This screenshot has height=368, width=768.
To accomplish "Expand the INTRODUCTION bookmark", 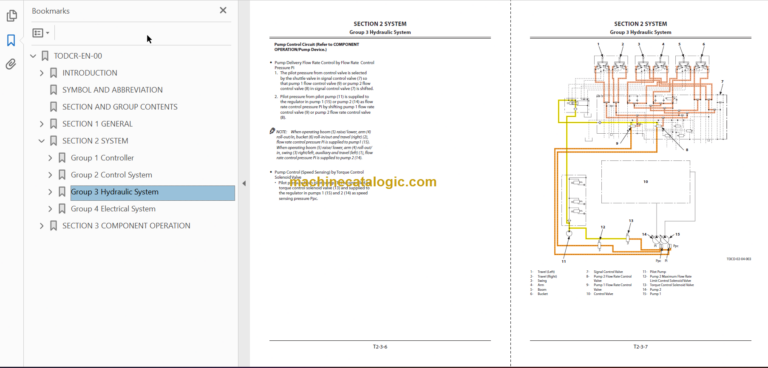I will [42, 73].
